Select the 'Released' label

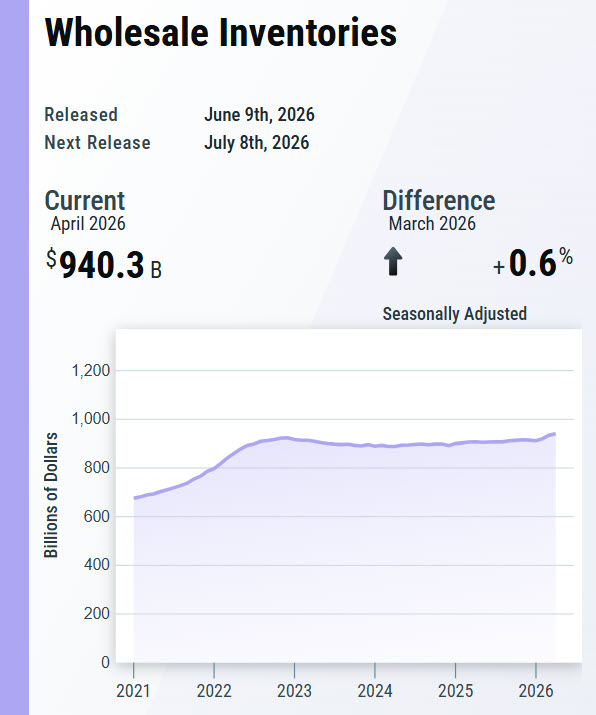tap(81, 114)
